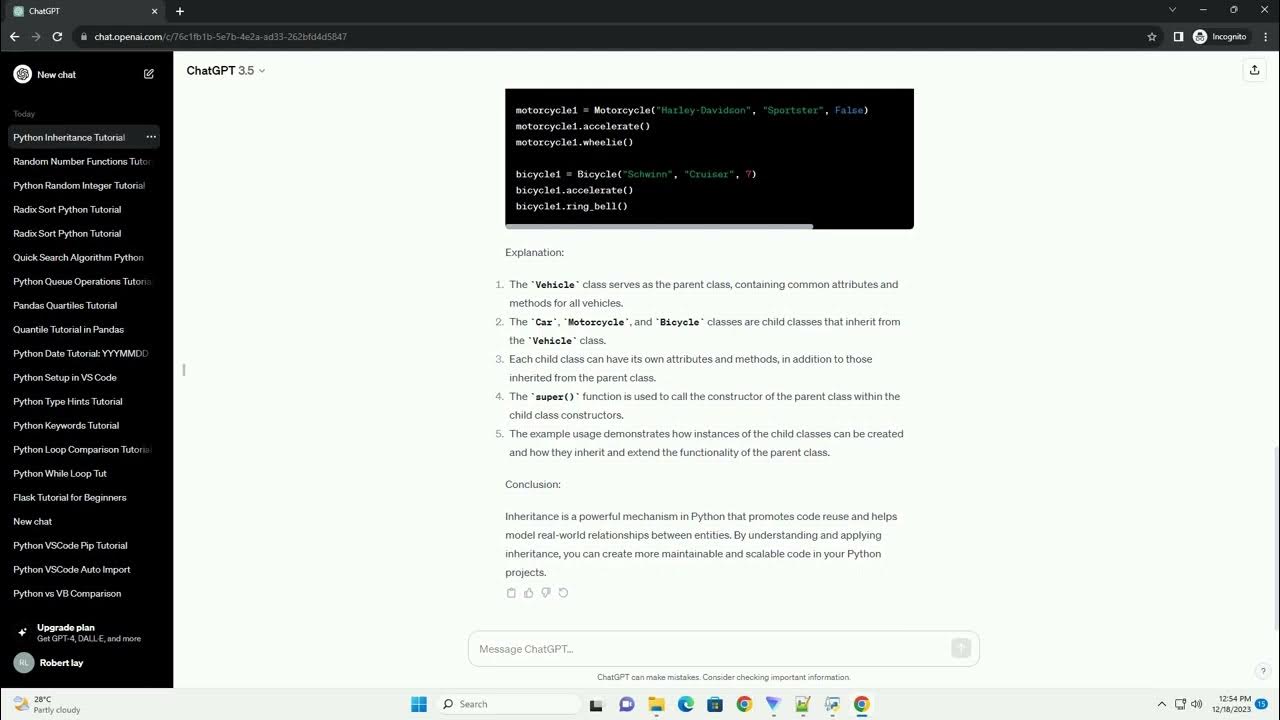Open the Python Queue Operations Tutorial chat
The image size is (1280, 720).
click(x=85, y=281)
